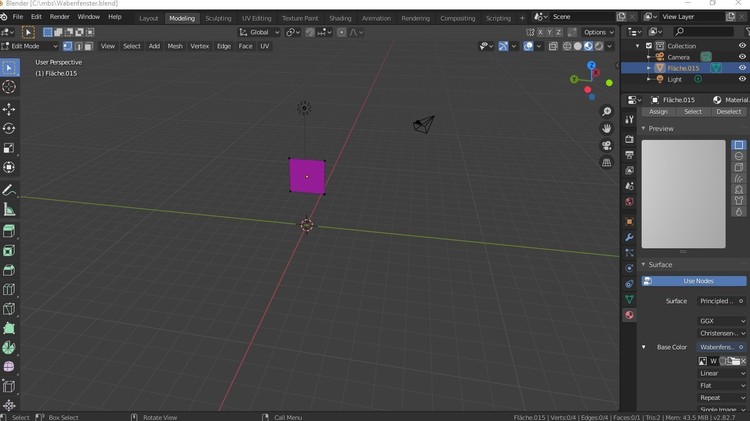Select the Poly Build tool
Screen dimensions: 750x421
click(x=9, y=328)
